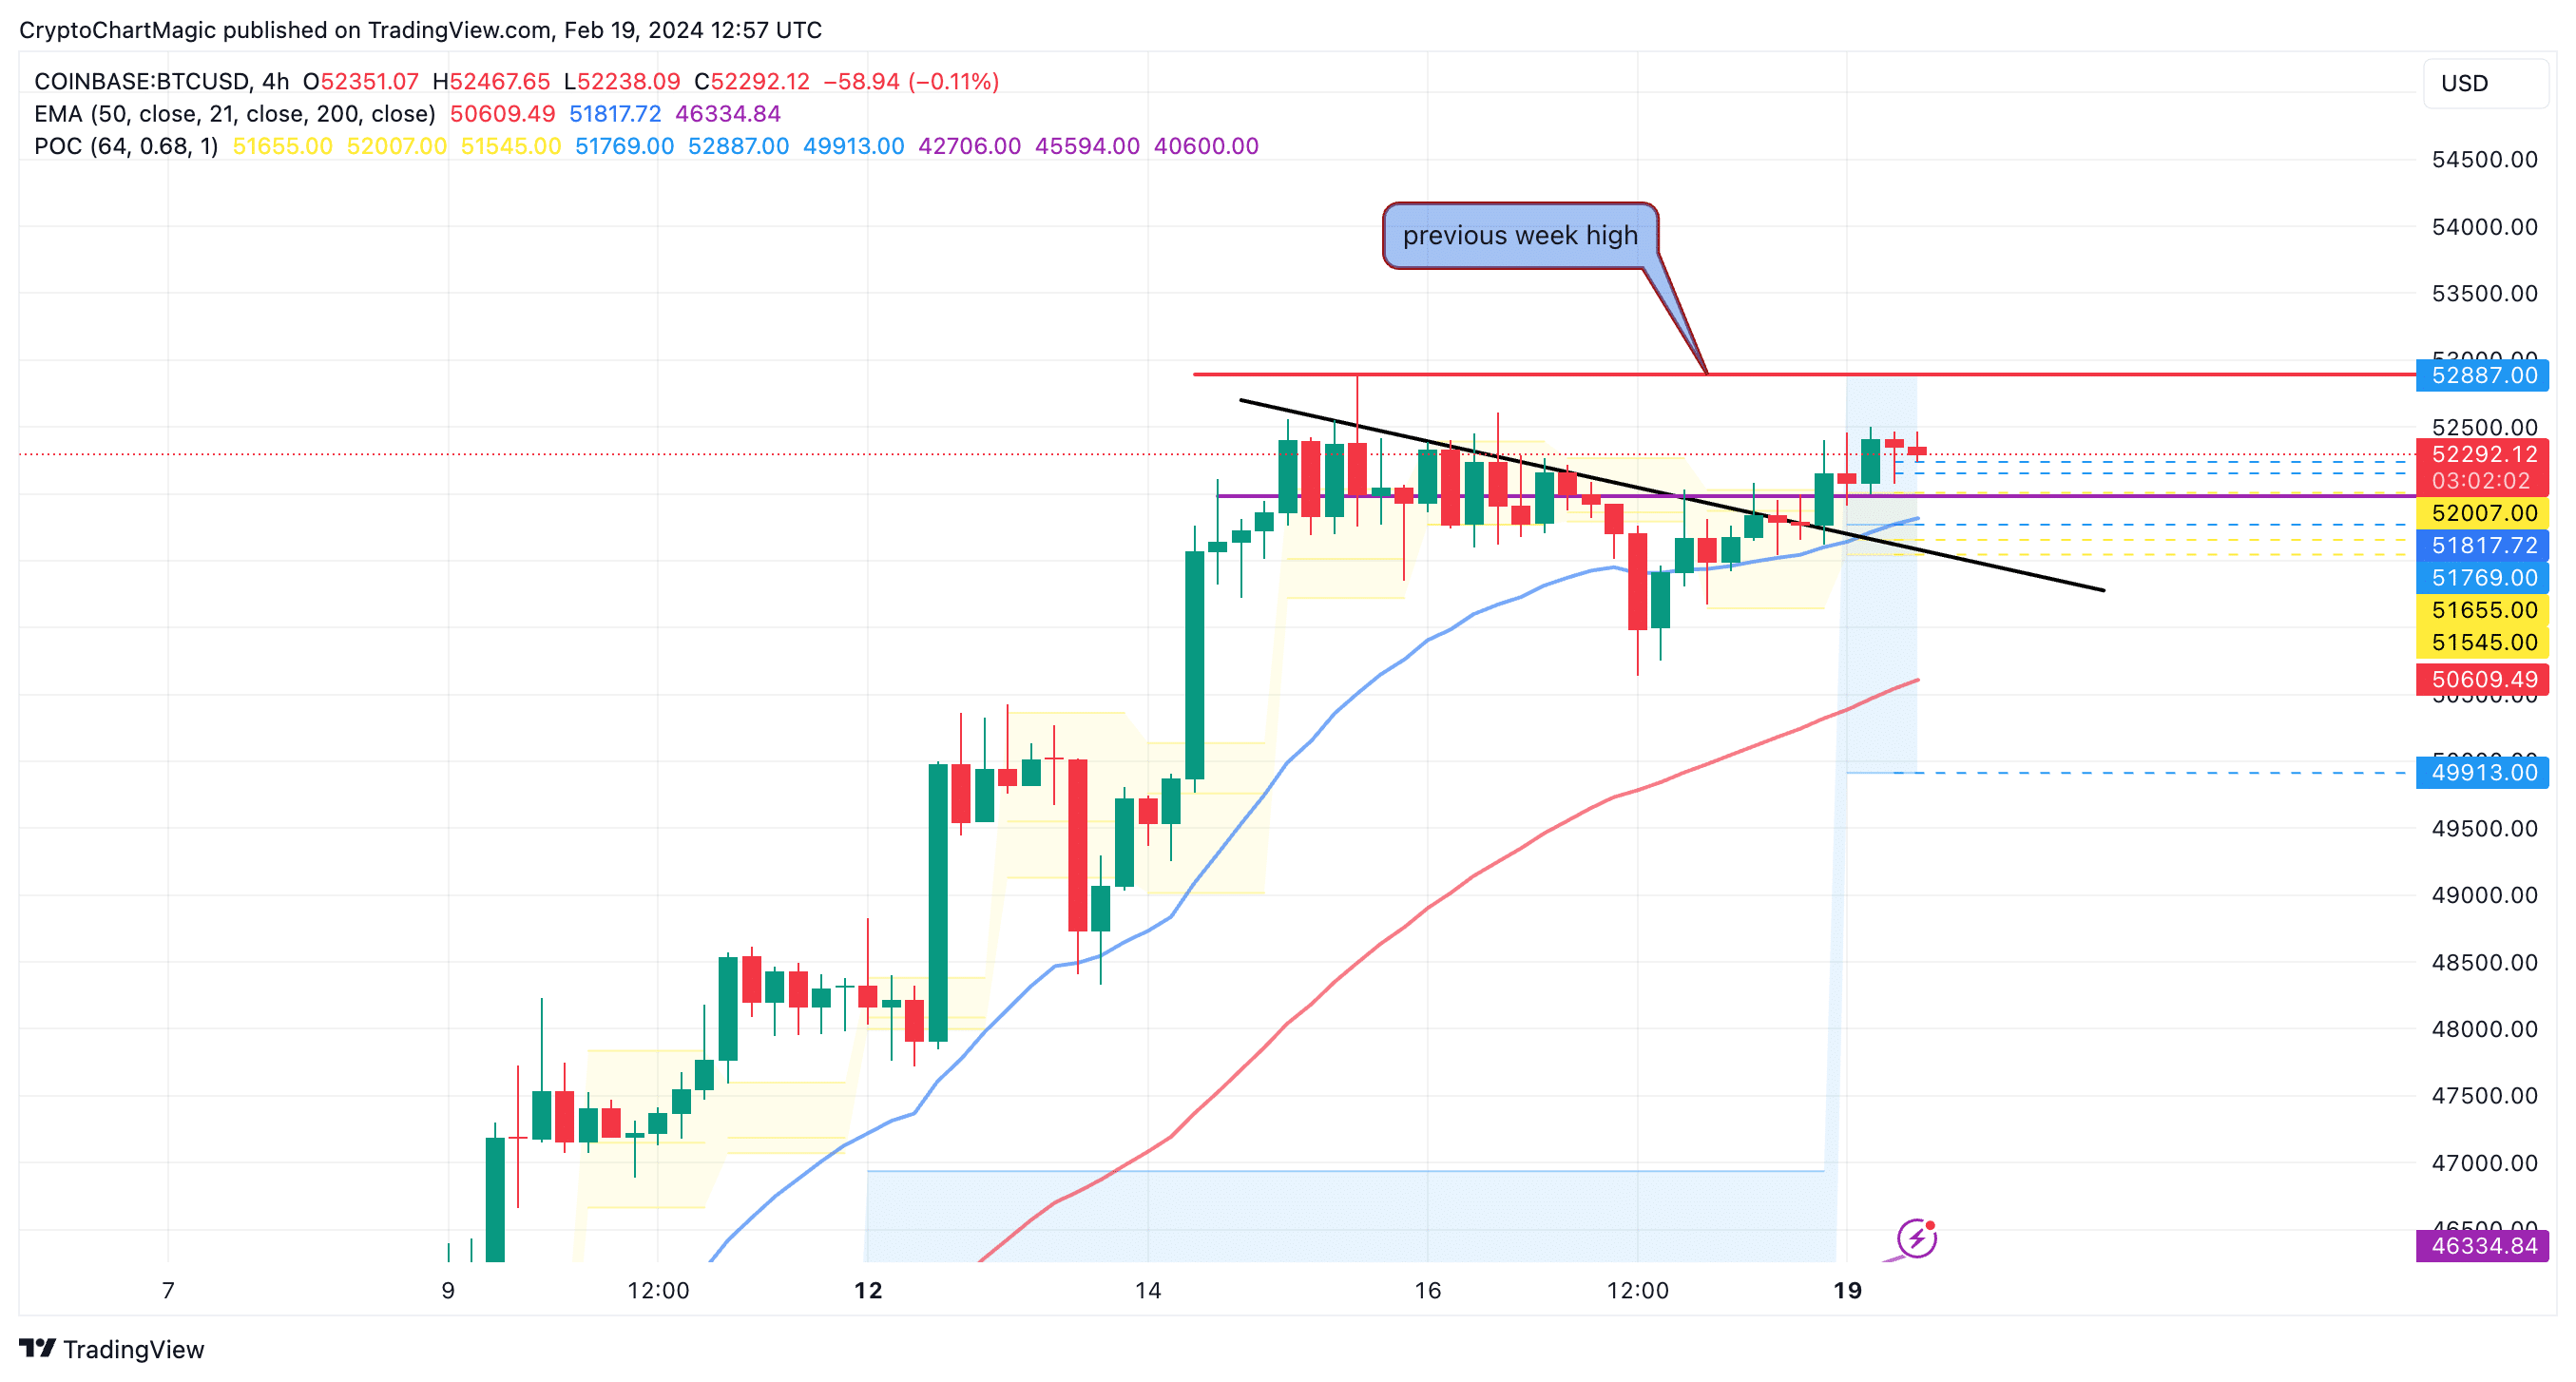Viewport: 2576px width, 1382px height.
Task: Select the 'previous week high' callout label
Action: [1520, 235]
